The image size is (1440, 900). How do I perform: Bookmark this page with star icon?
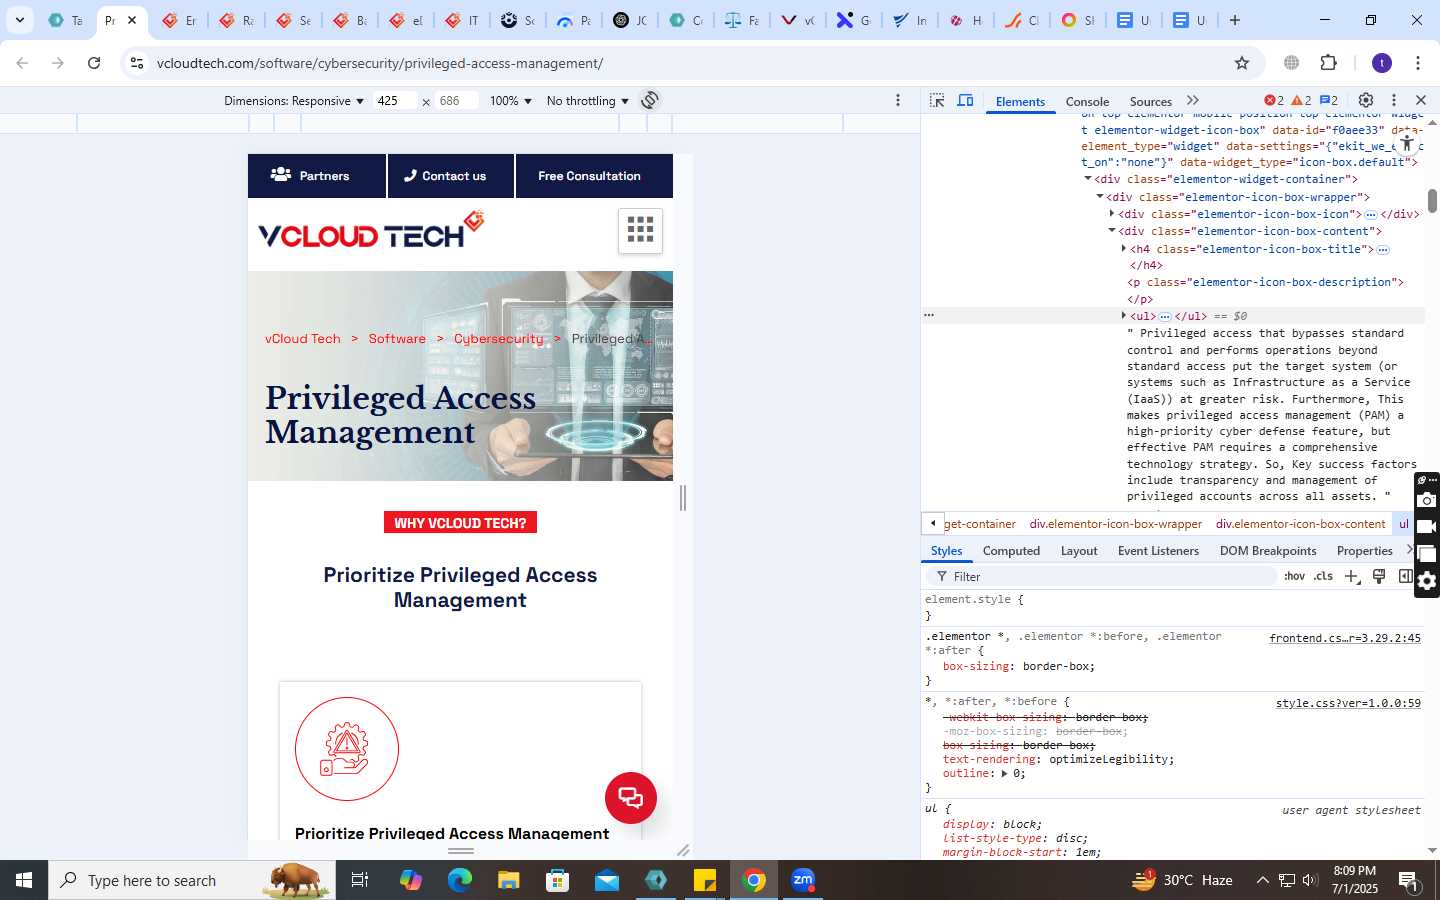click(x=1242, y=63)
